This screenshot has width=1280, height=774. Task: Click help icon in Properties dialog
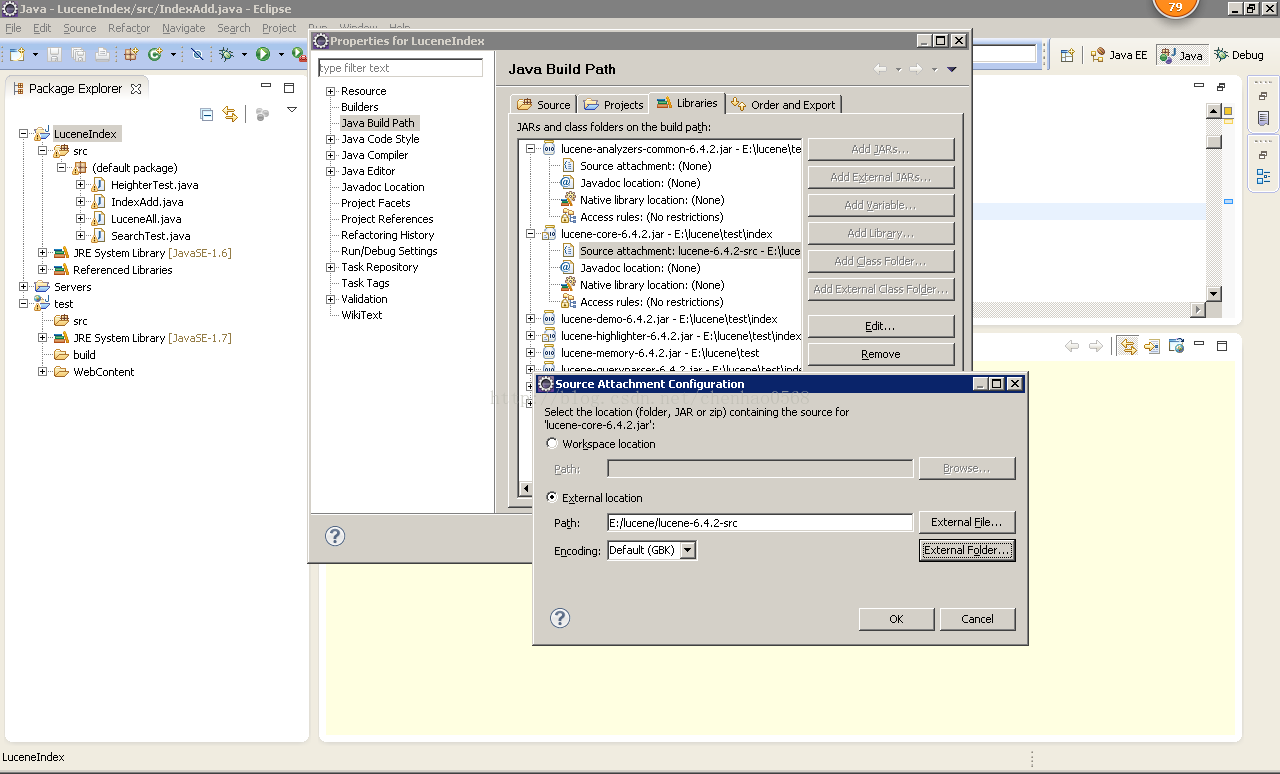[335, 536]
